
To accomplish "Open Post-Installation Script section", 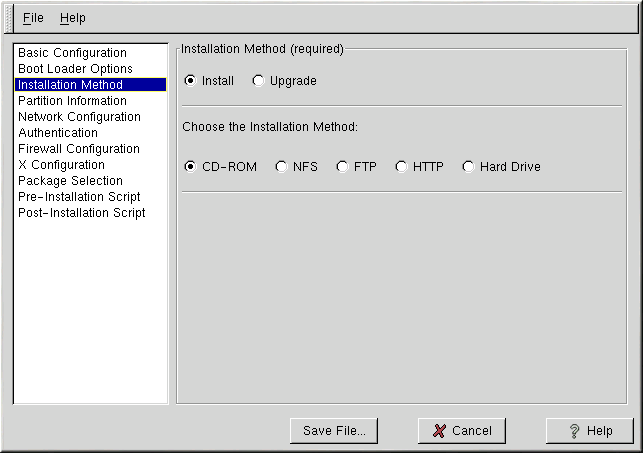I will (81, 213).
